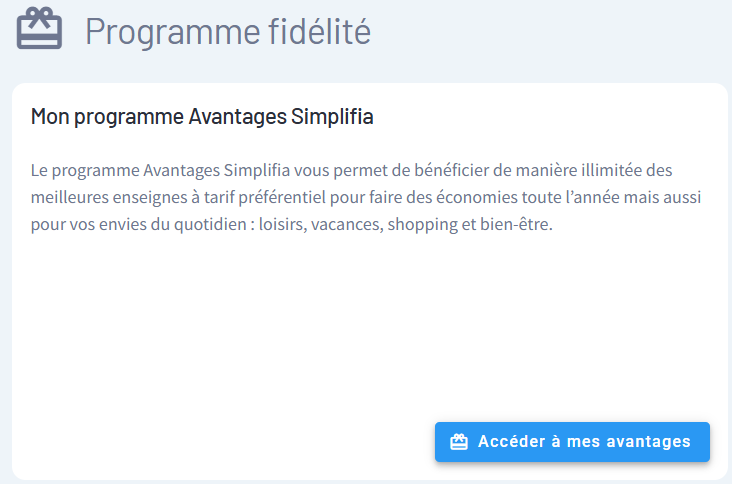Click the gift card icon beside Programme fidélité

(40, 29)
